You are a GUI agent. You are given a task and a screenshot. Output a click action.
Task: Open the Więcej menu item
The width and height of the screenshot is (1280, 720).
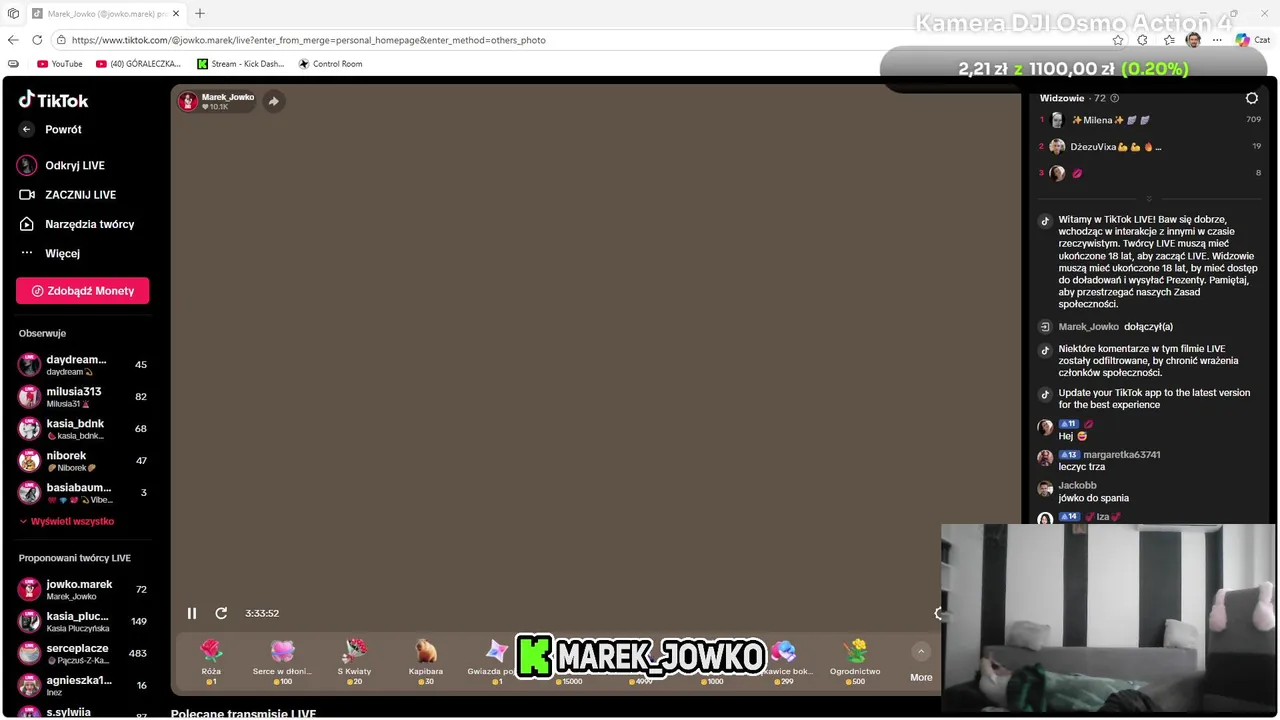(50, 253)
